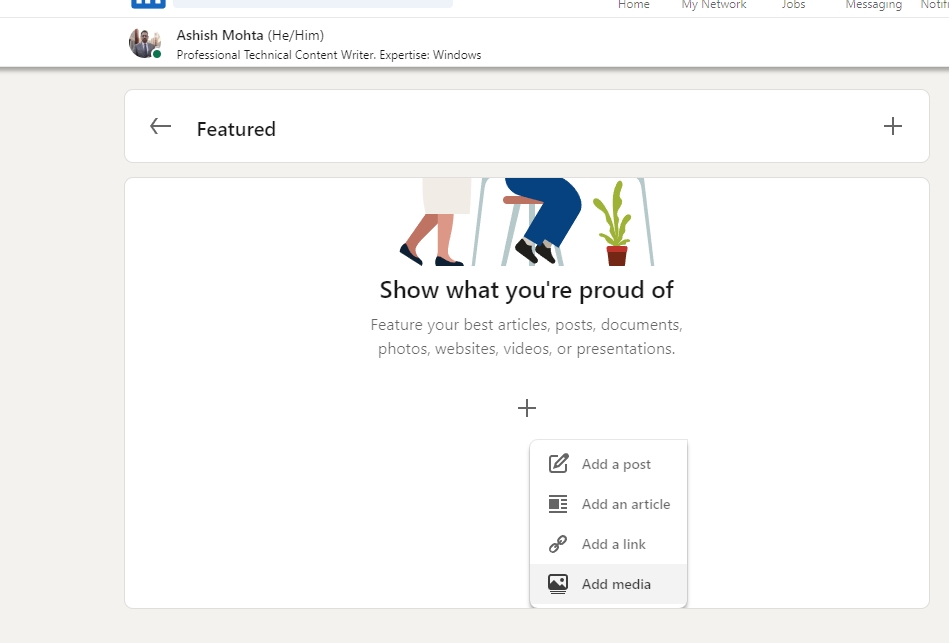Viewport: 949px width, 643px height.
Task: Select the Add a link menu entry
Action: 613,543
